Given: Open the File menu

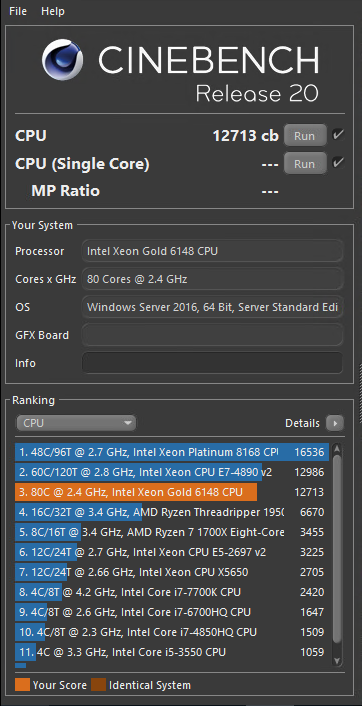Looking at the screenshot, I should [18, 11].
